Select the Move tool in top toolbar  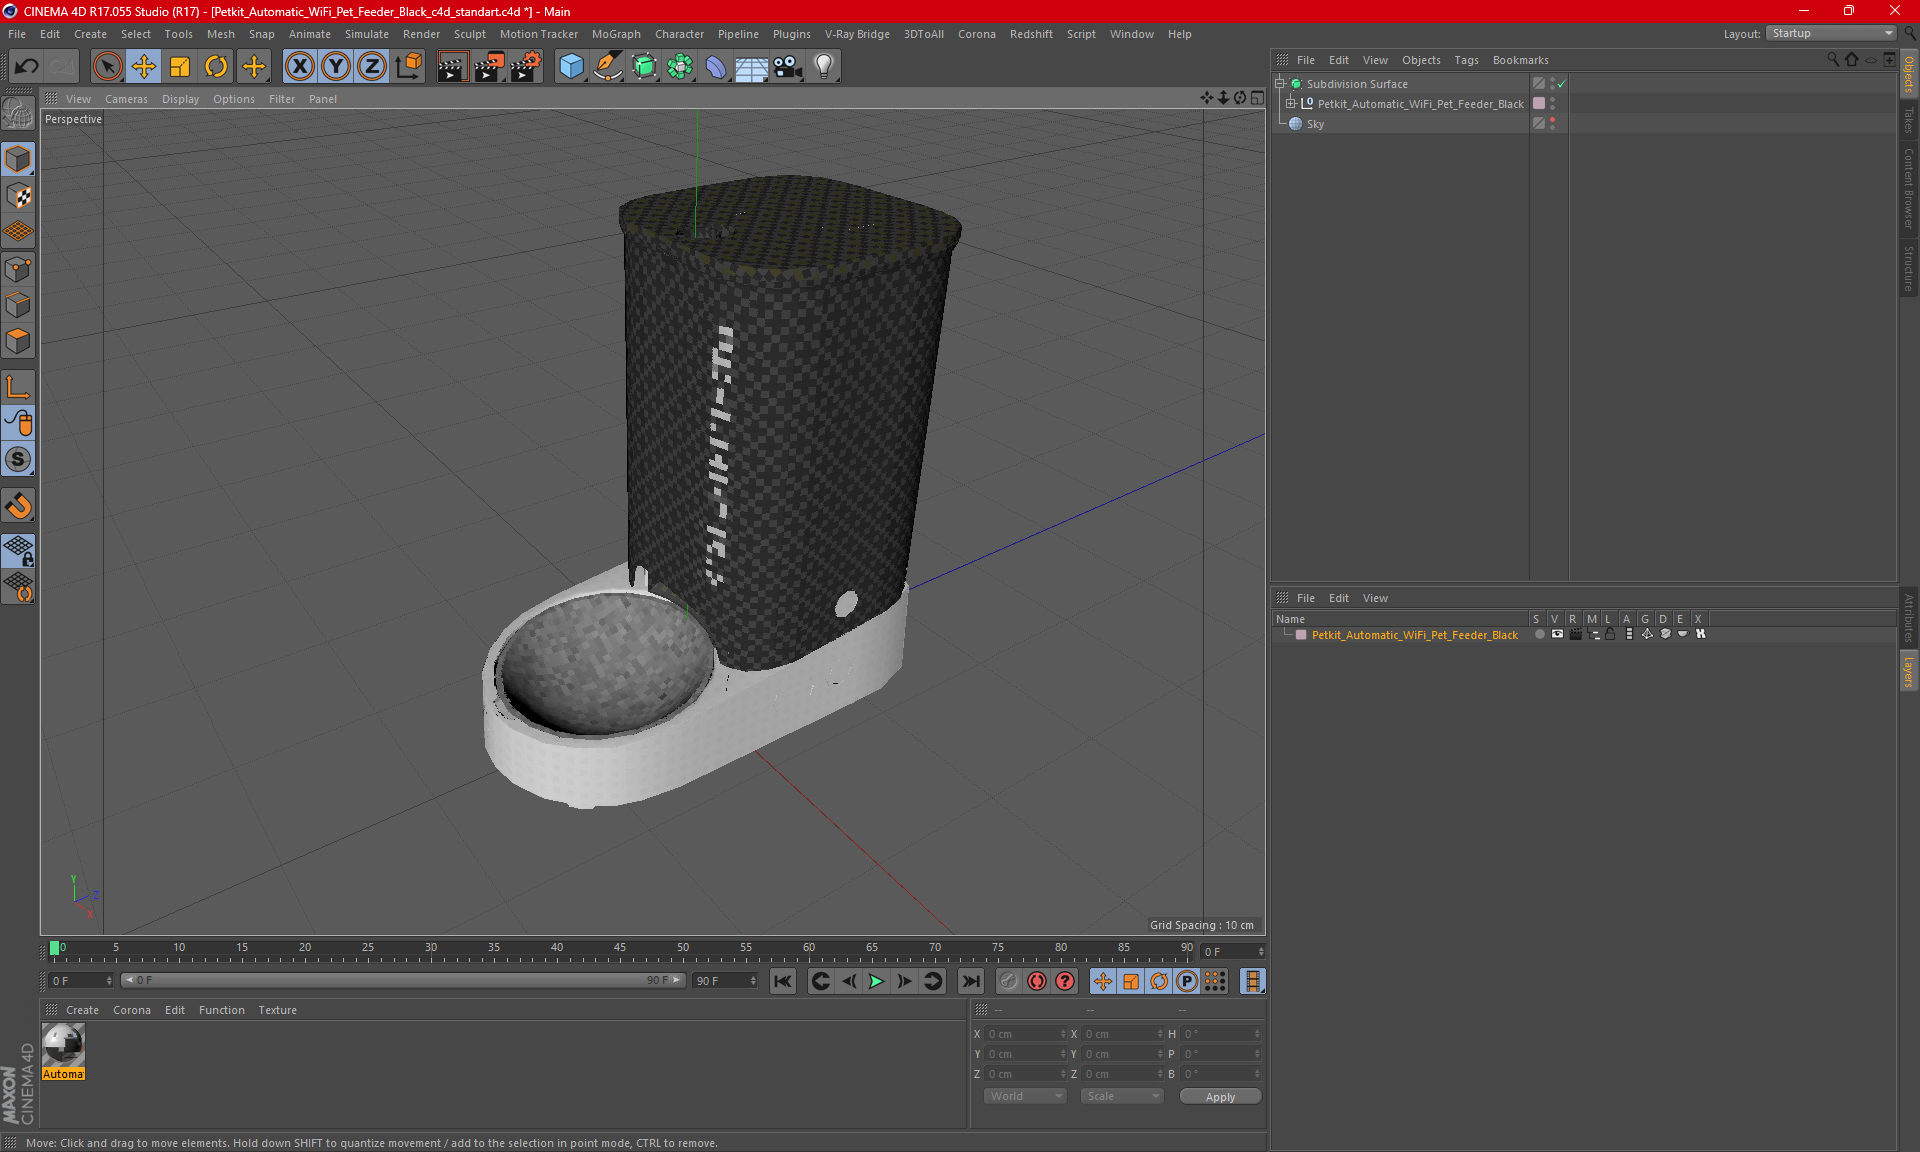click(144, 67)
